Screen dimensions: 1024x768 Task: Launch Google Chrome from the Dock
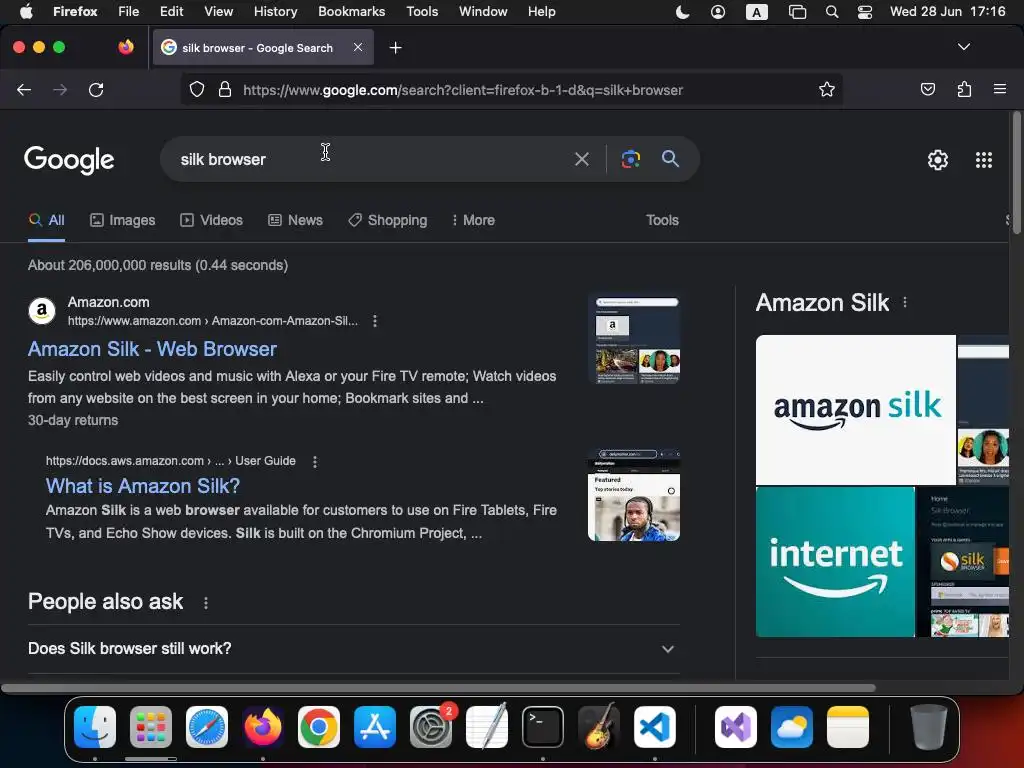[319, 727]
